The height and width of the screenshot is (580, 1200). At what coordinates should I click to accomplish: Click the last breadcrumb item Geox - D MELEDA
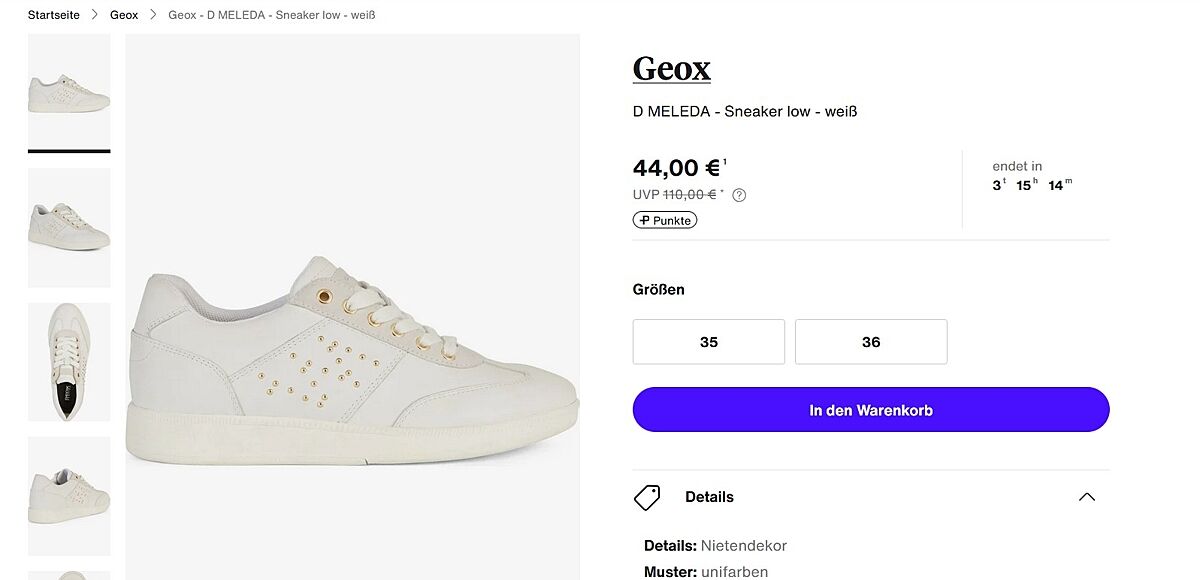[272, 15]
